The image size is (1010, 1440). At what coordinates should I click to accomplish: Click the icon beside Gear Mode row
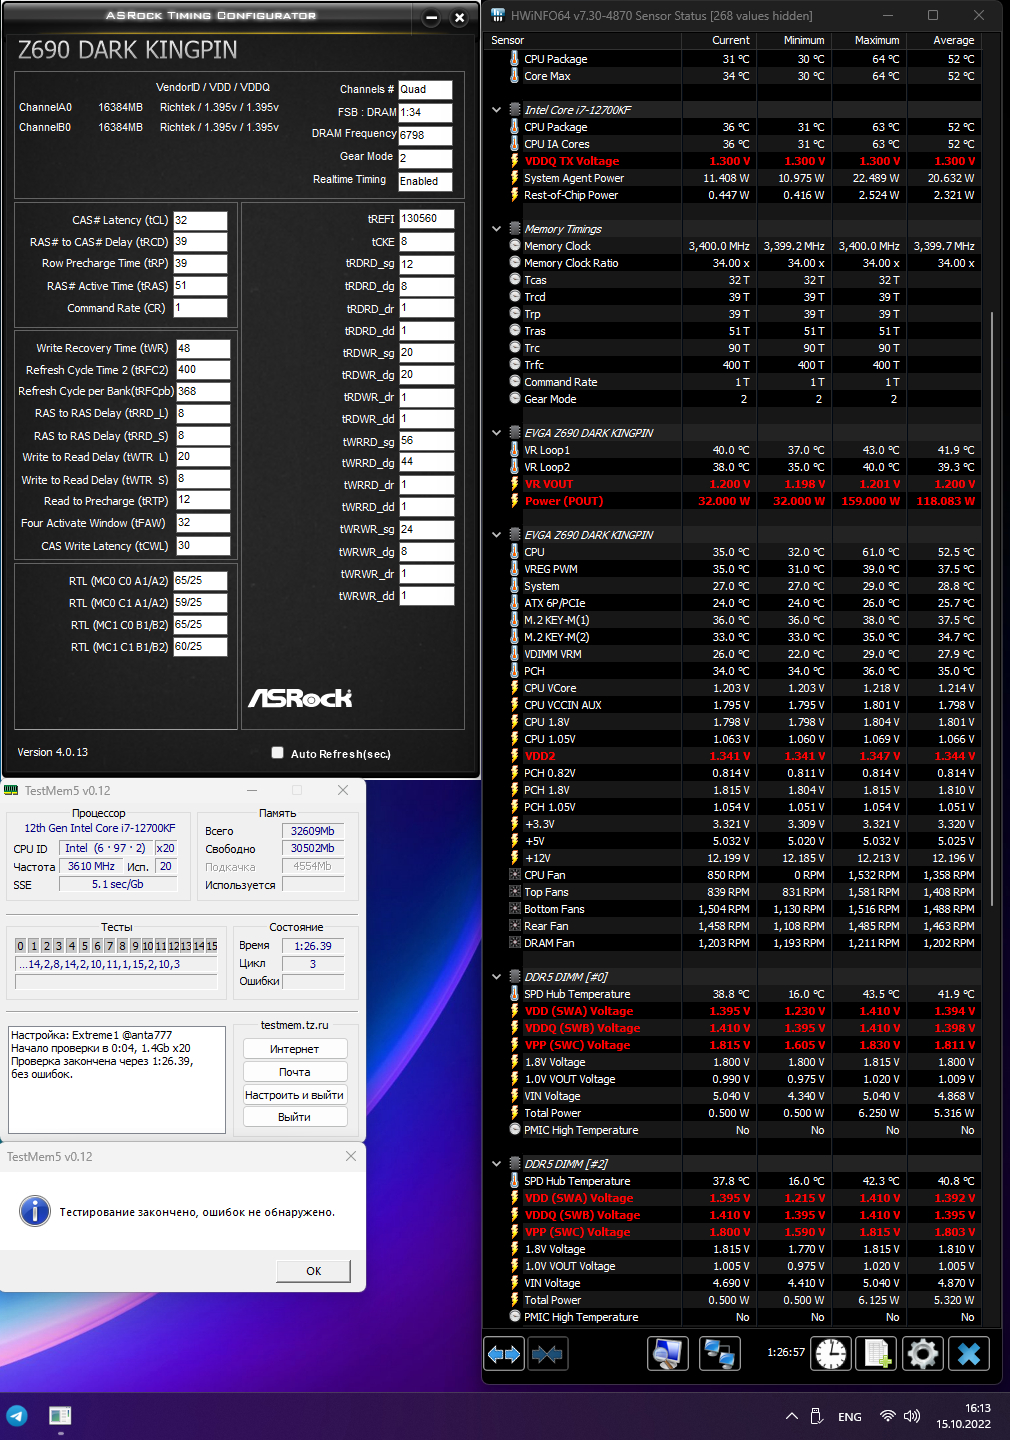[x=515, y=399]
